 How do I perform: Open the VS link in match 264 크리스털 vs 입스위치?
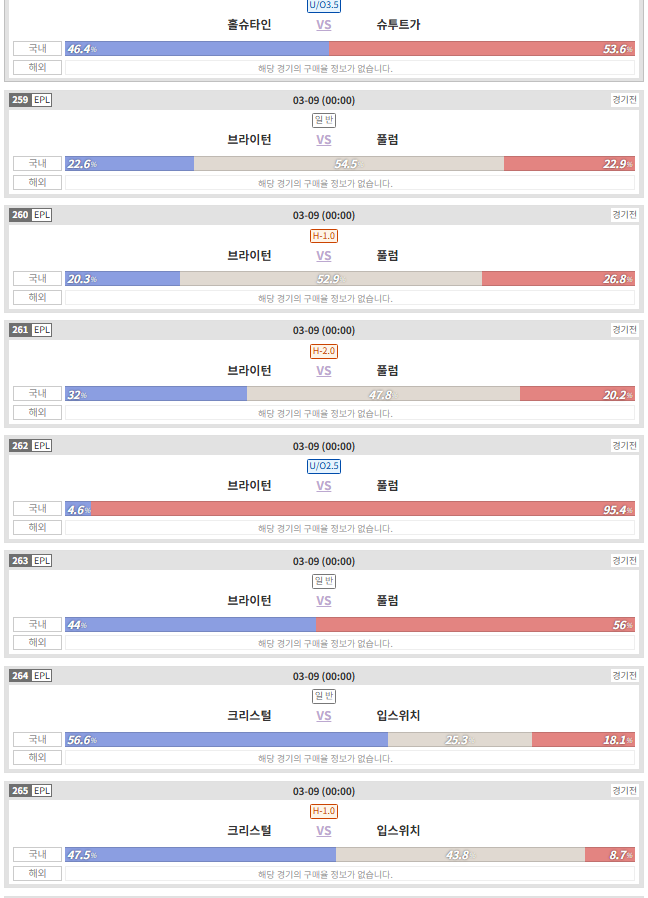click(324, 715)
